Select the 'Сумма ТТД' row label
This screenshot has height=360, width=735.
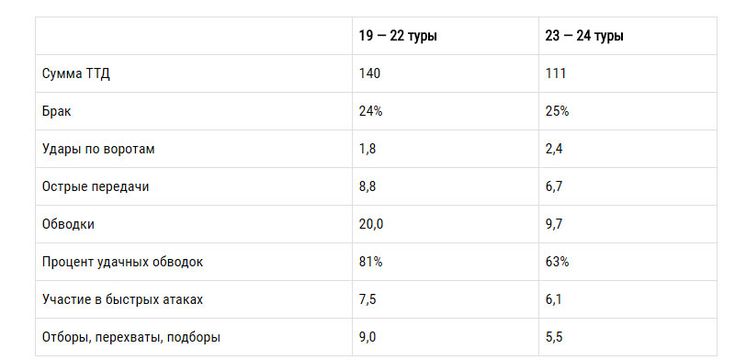tap(76, 74)
